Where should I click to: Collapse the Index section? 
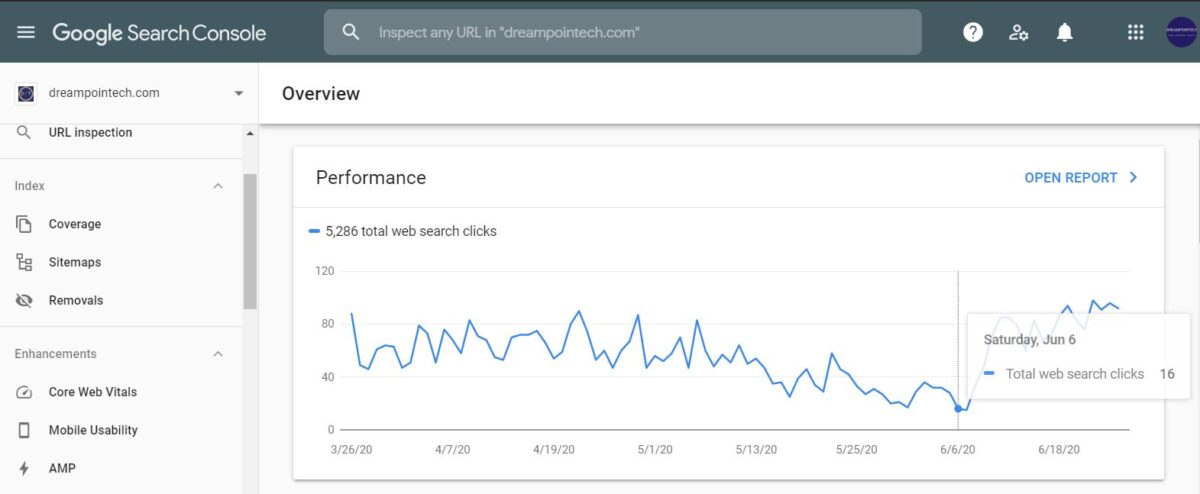tap(218, 186)
